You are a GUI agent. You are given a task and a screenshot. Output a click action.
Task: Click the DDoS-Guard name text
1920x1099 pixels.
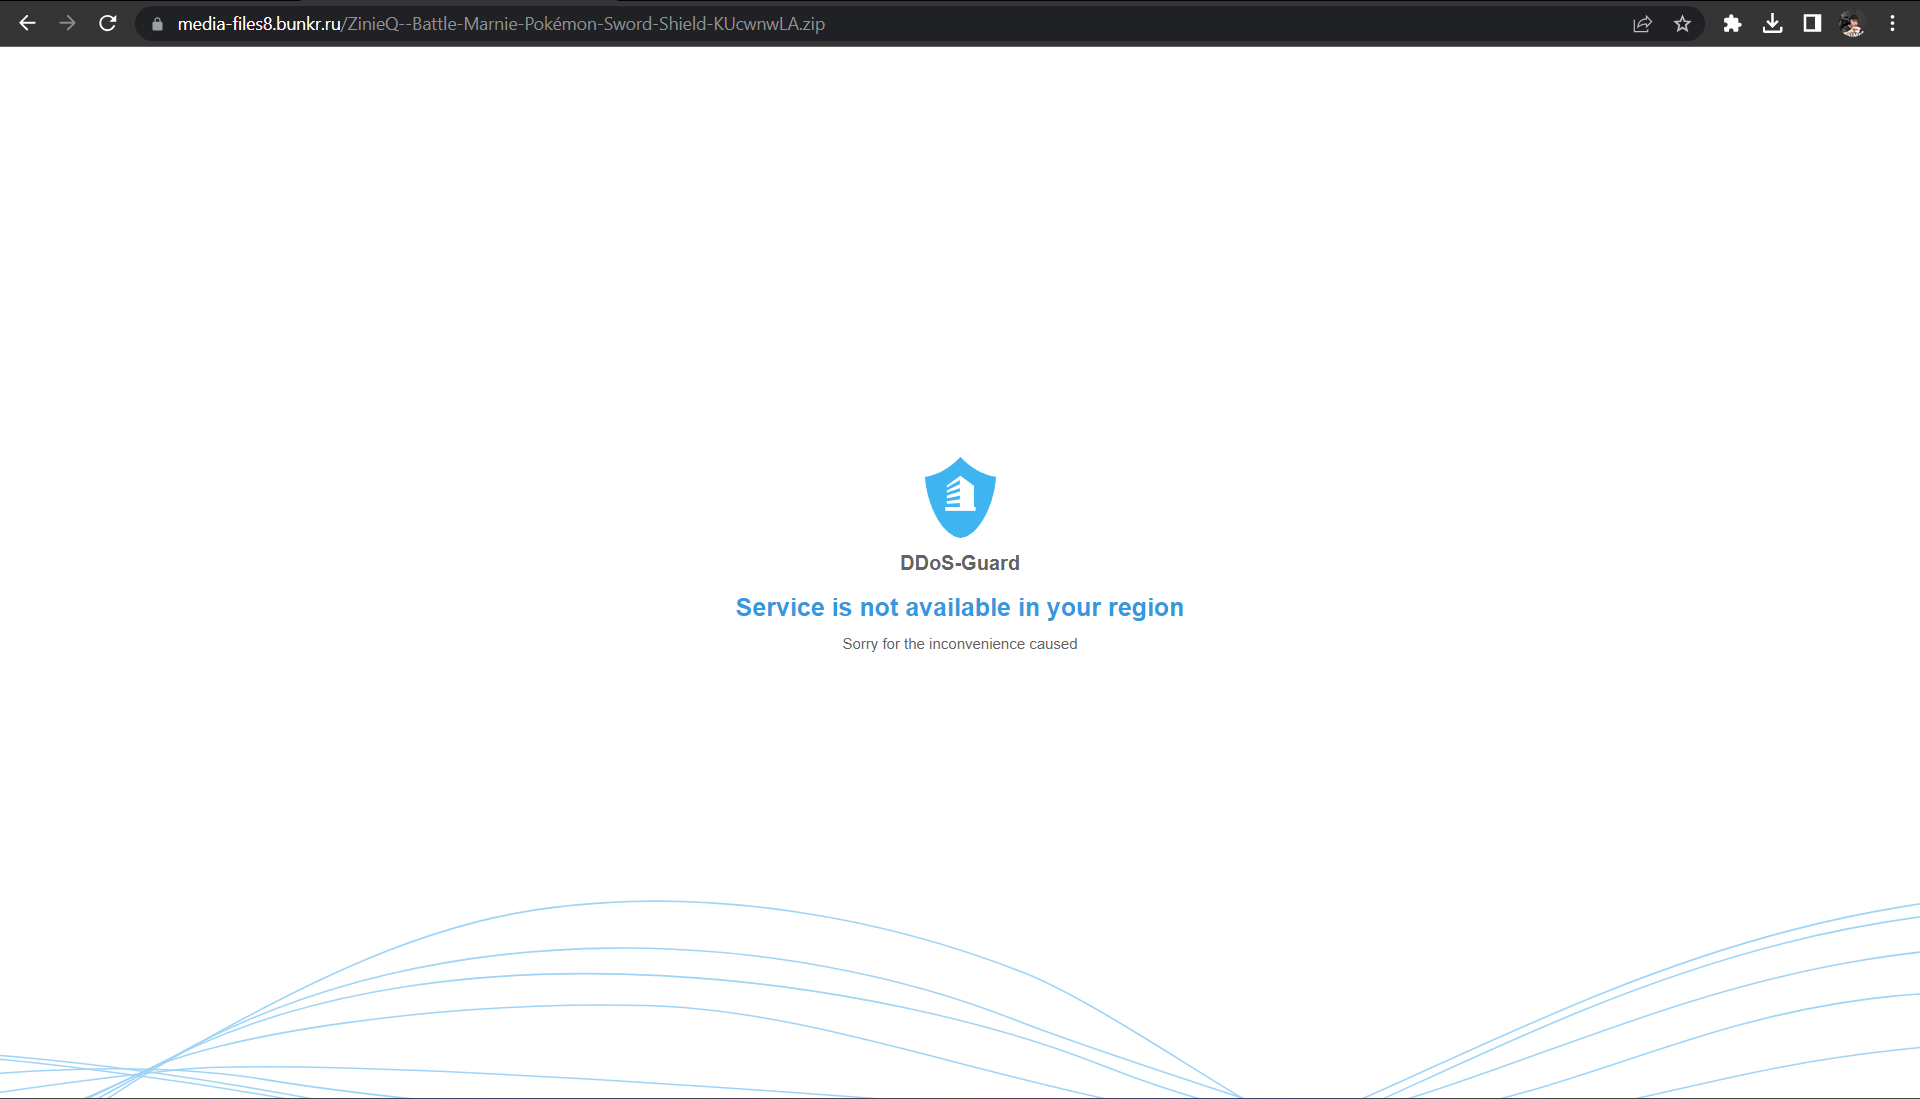pos(960,563)
